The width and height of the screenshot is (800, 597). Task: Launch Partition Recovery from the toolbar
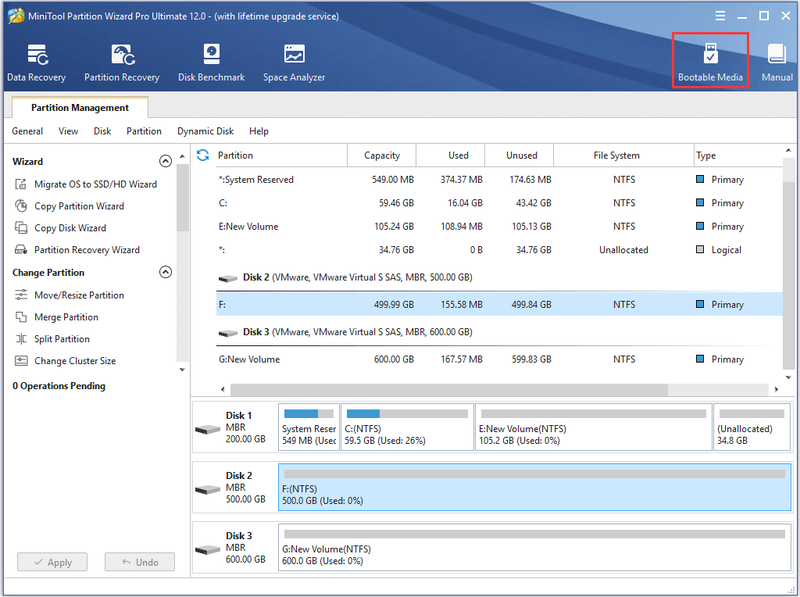tap(122, 63)
